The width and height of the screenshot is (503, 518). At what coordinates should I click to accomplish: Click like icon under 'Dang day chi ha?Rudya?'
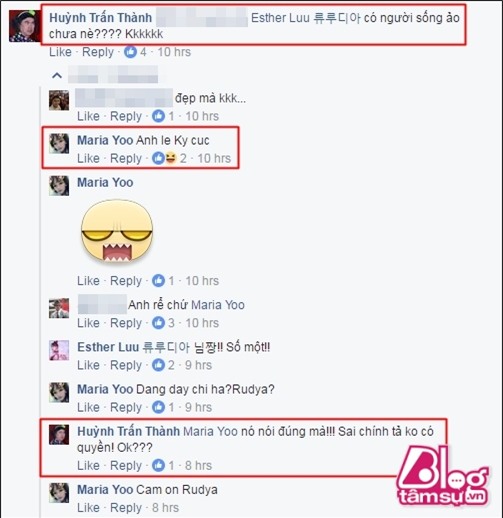pyautogui.click(x=158, y=407)
